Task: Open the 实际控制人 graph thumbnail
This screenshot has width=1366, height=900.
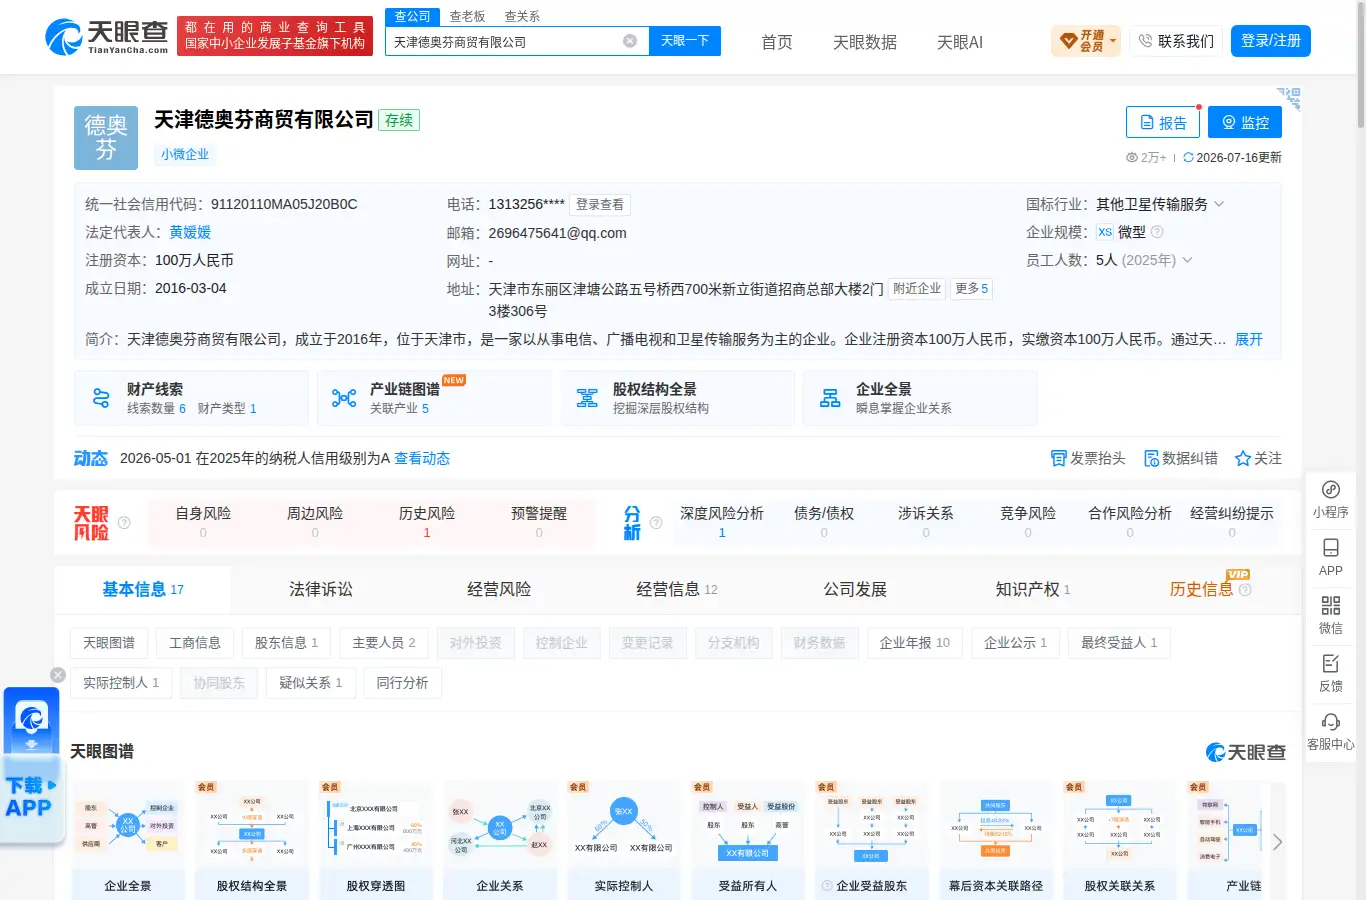Action: point(624,840)
